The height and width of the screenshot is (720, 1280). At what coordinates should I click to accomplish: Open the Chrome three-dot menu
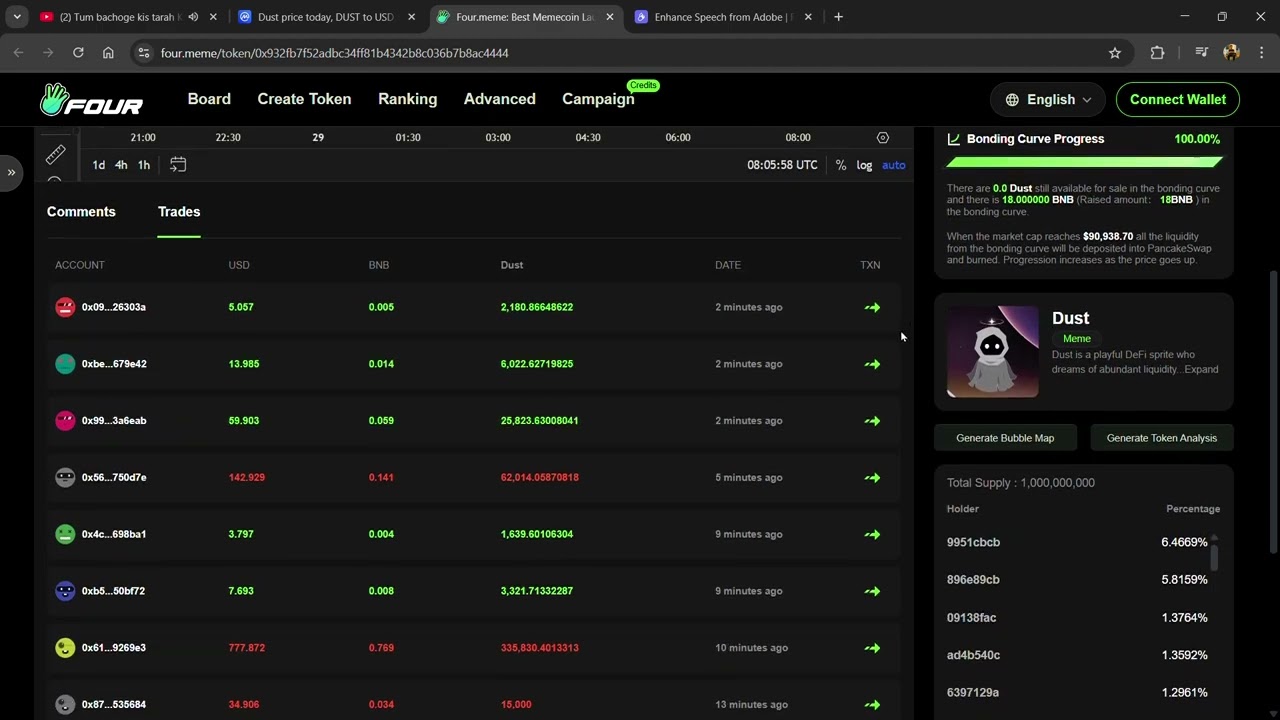(x=1262, y=53)
